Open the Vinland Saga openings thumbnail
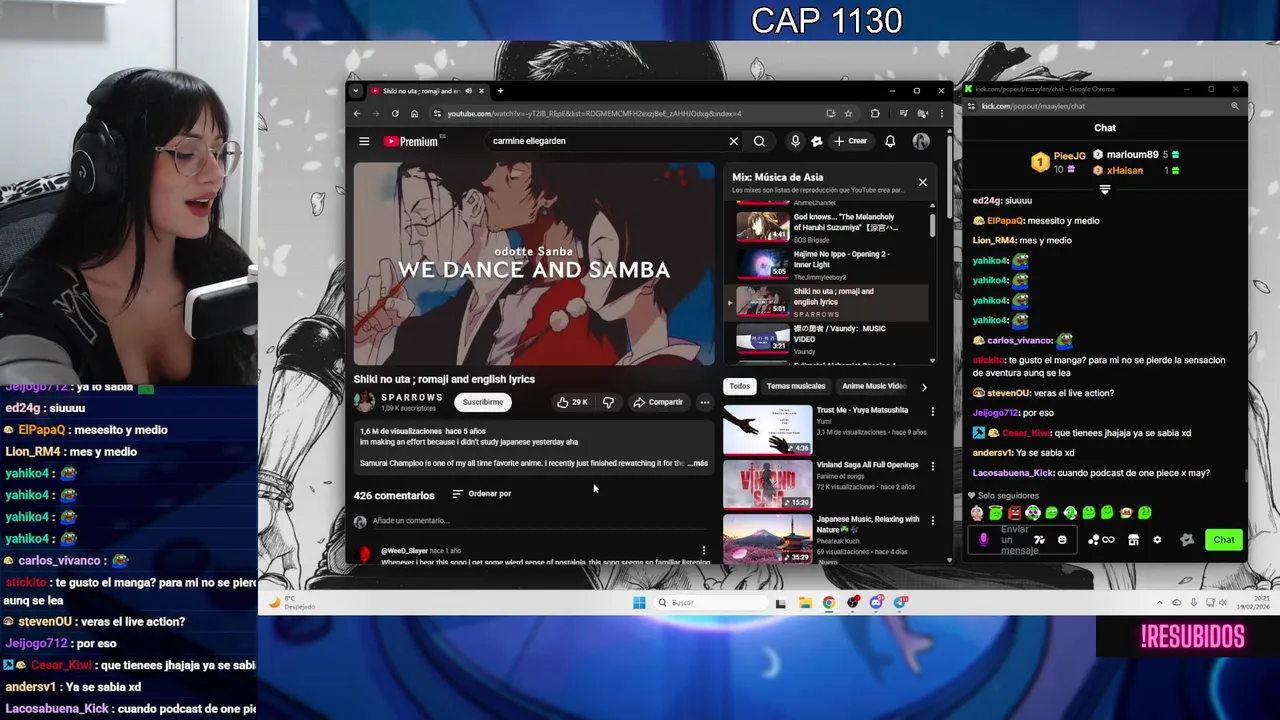Image resolution: width=1280 pixels, height=720 pixels. click(767, 484)
